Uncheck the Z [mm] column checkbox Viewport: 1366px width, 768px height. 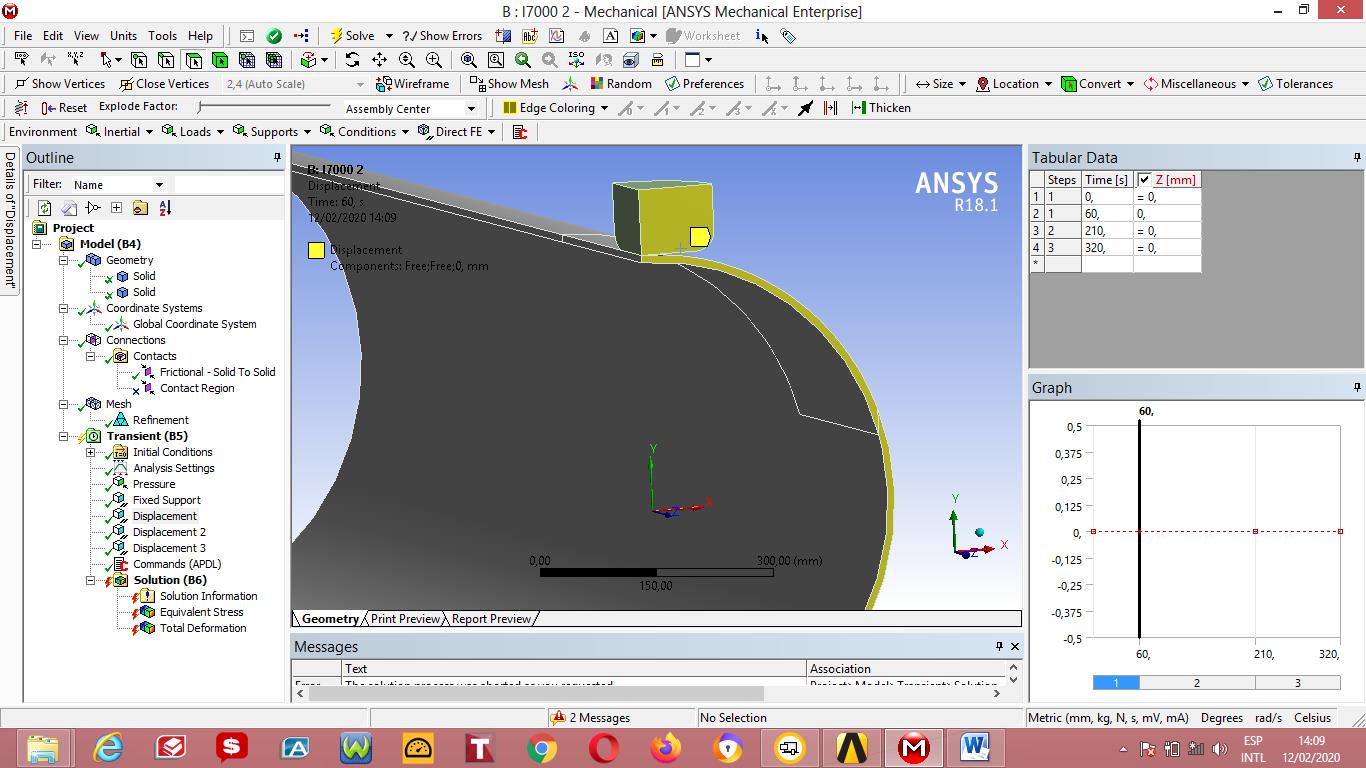(x=1144, y=180)
